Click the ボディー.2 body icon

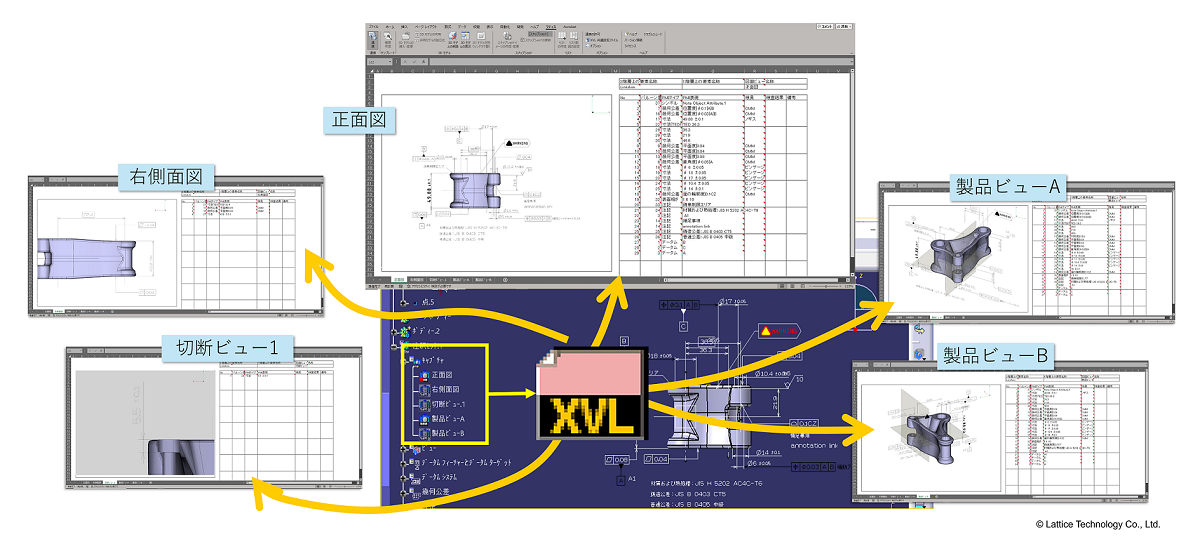(x=405, y=330)
